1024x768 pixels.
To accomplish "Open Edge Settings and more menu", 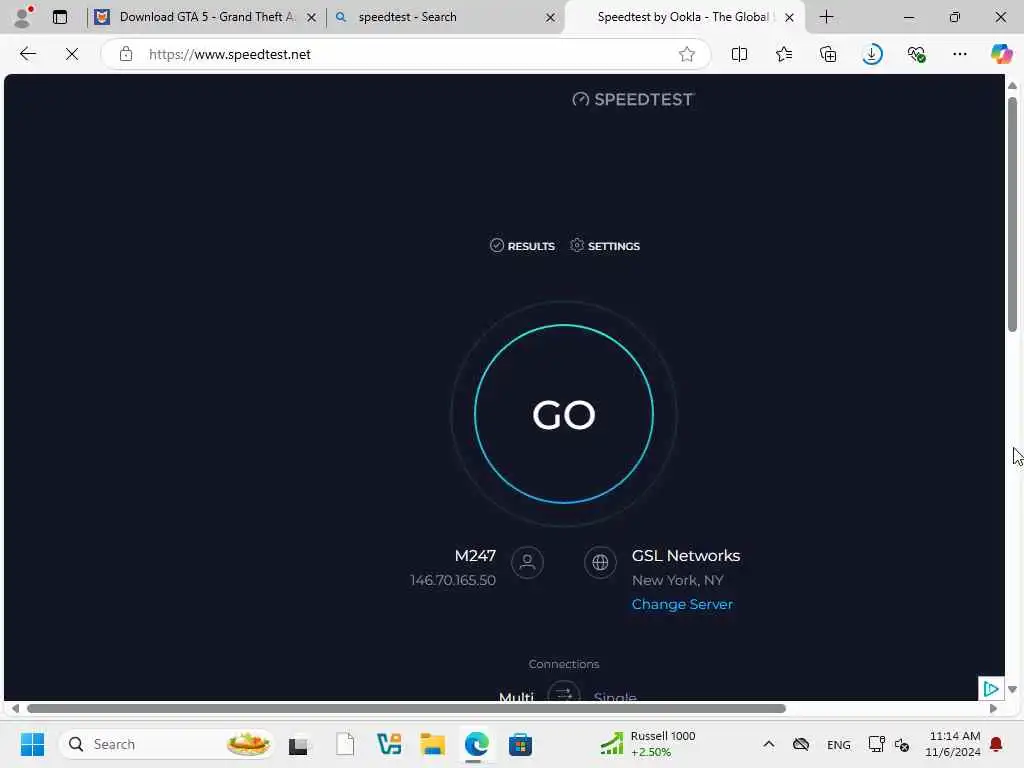I will (959, 54).
